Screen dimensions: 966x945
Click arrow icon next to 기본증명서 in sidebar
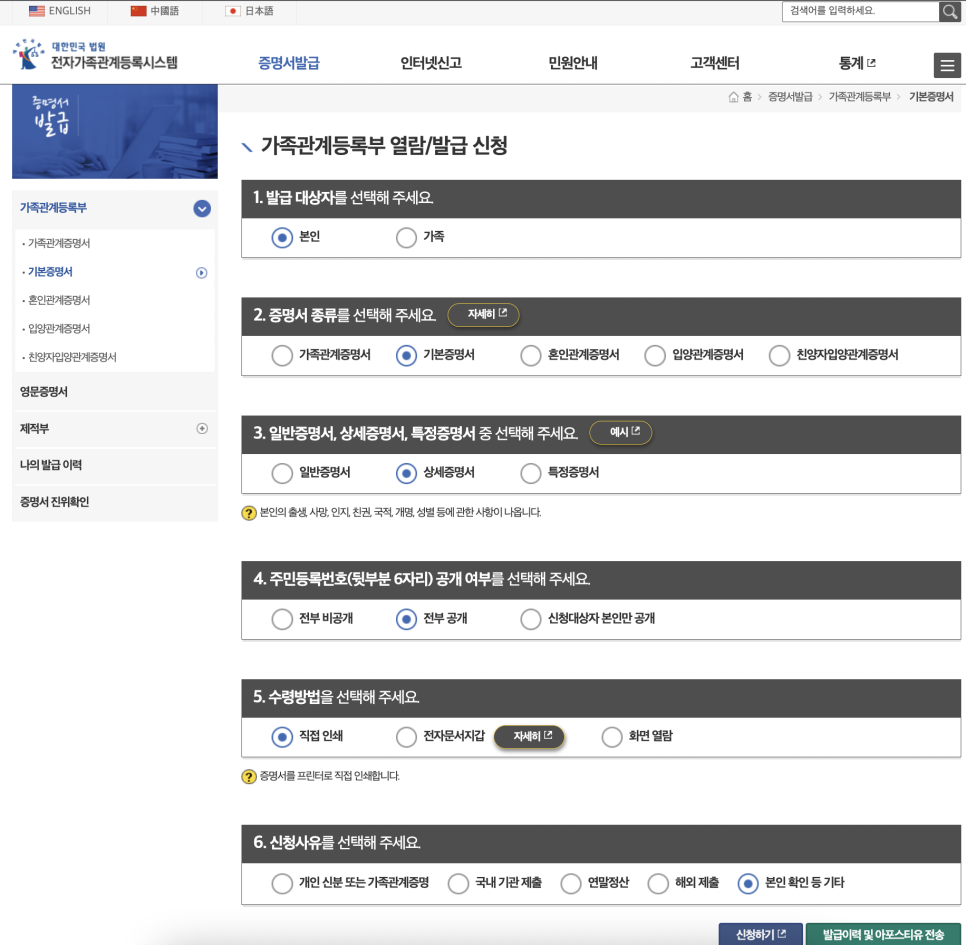point(201,272)
